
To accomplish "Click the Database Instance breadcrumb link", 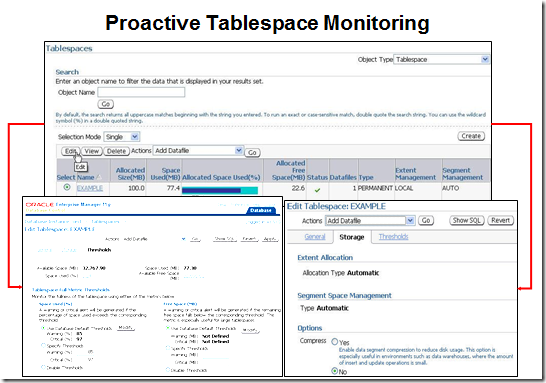I will (x=53, y=221).
